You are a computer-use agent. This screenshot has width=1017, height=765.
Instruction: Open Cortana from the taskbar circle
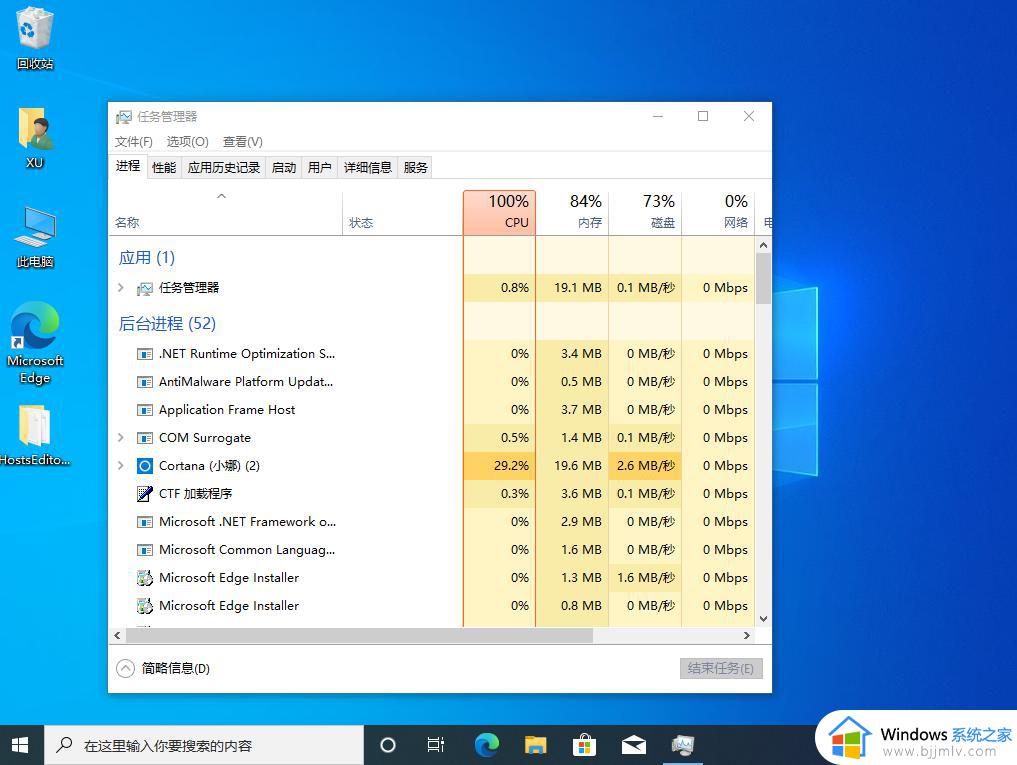[388, 745]
